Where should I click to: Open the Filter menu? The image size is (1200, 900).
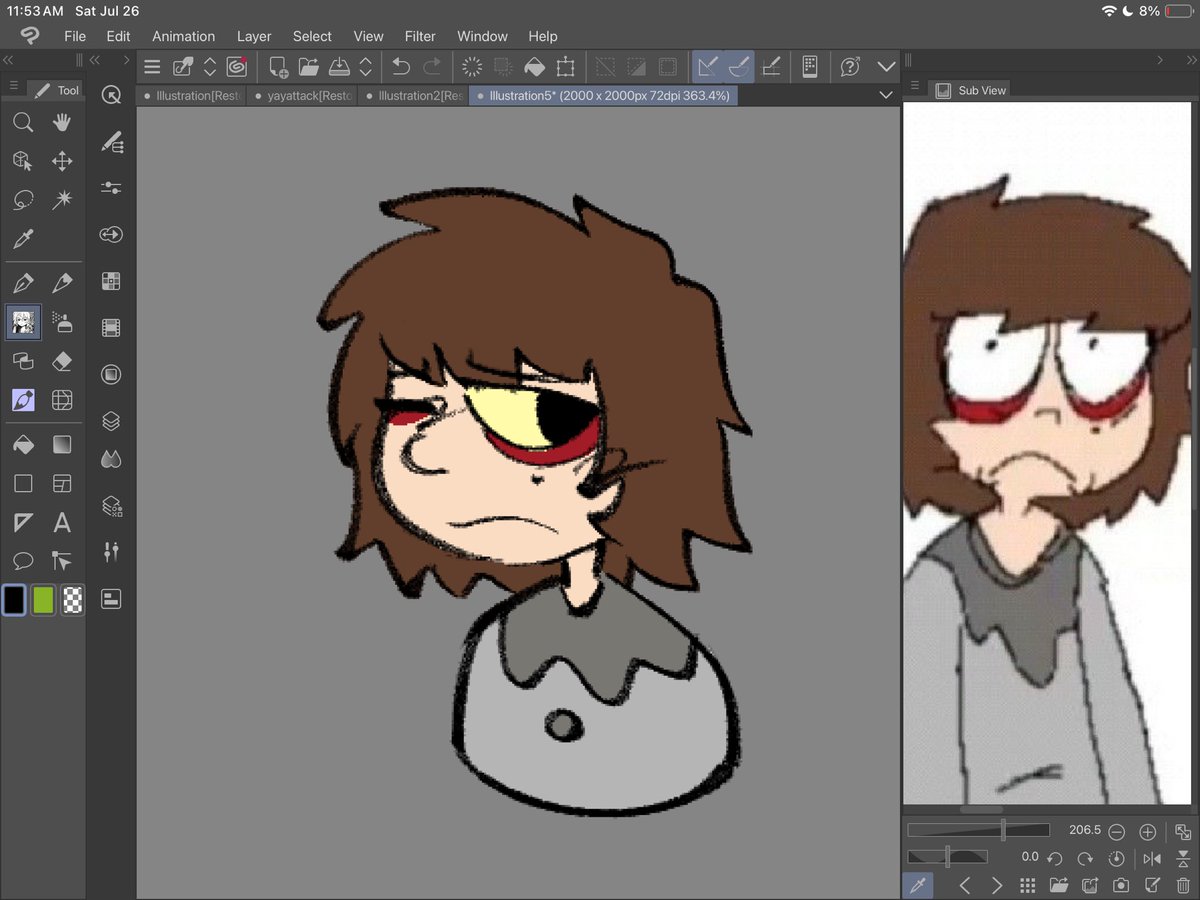click(x=420, y=36)
